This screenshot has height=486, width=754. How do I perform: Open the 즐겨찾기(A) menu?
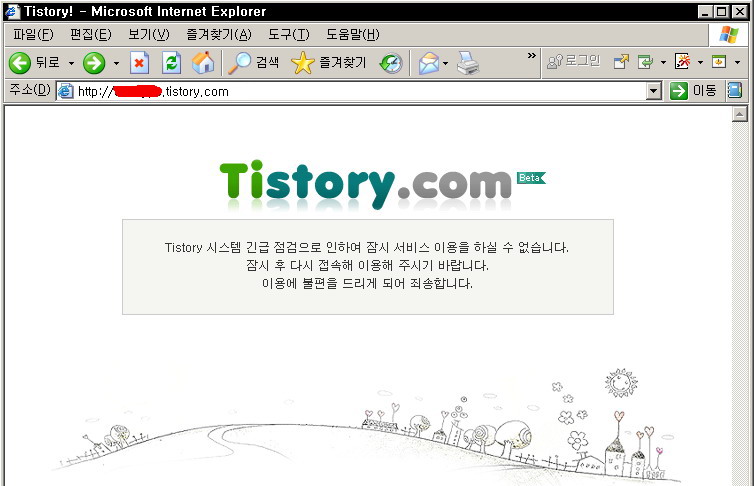pyautogui.click(x=219, y=34)
